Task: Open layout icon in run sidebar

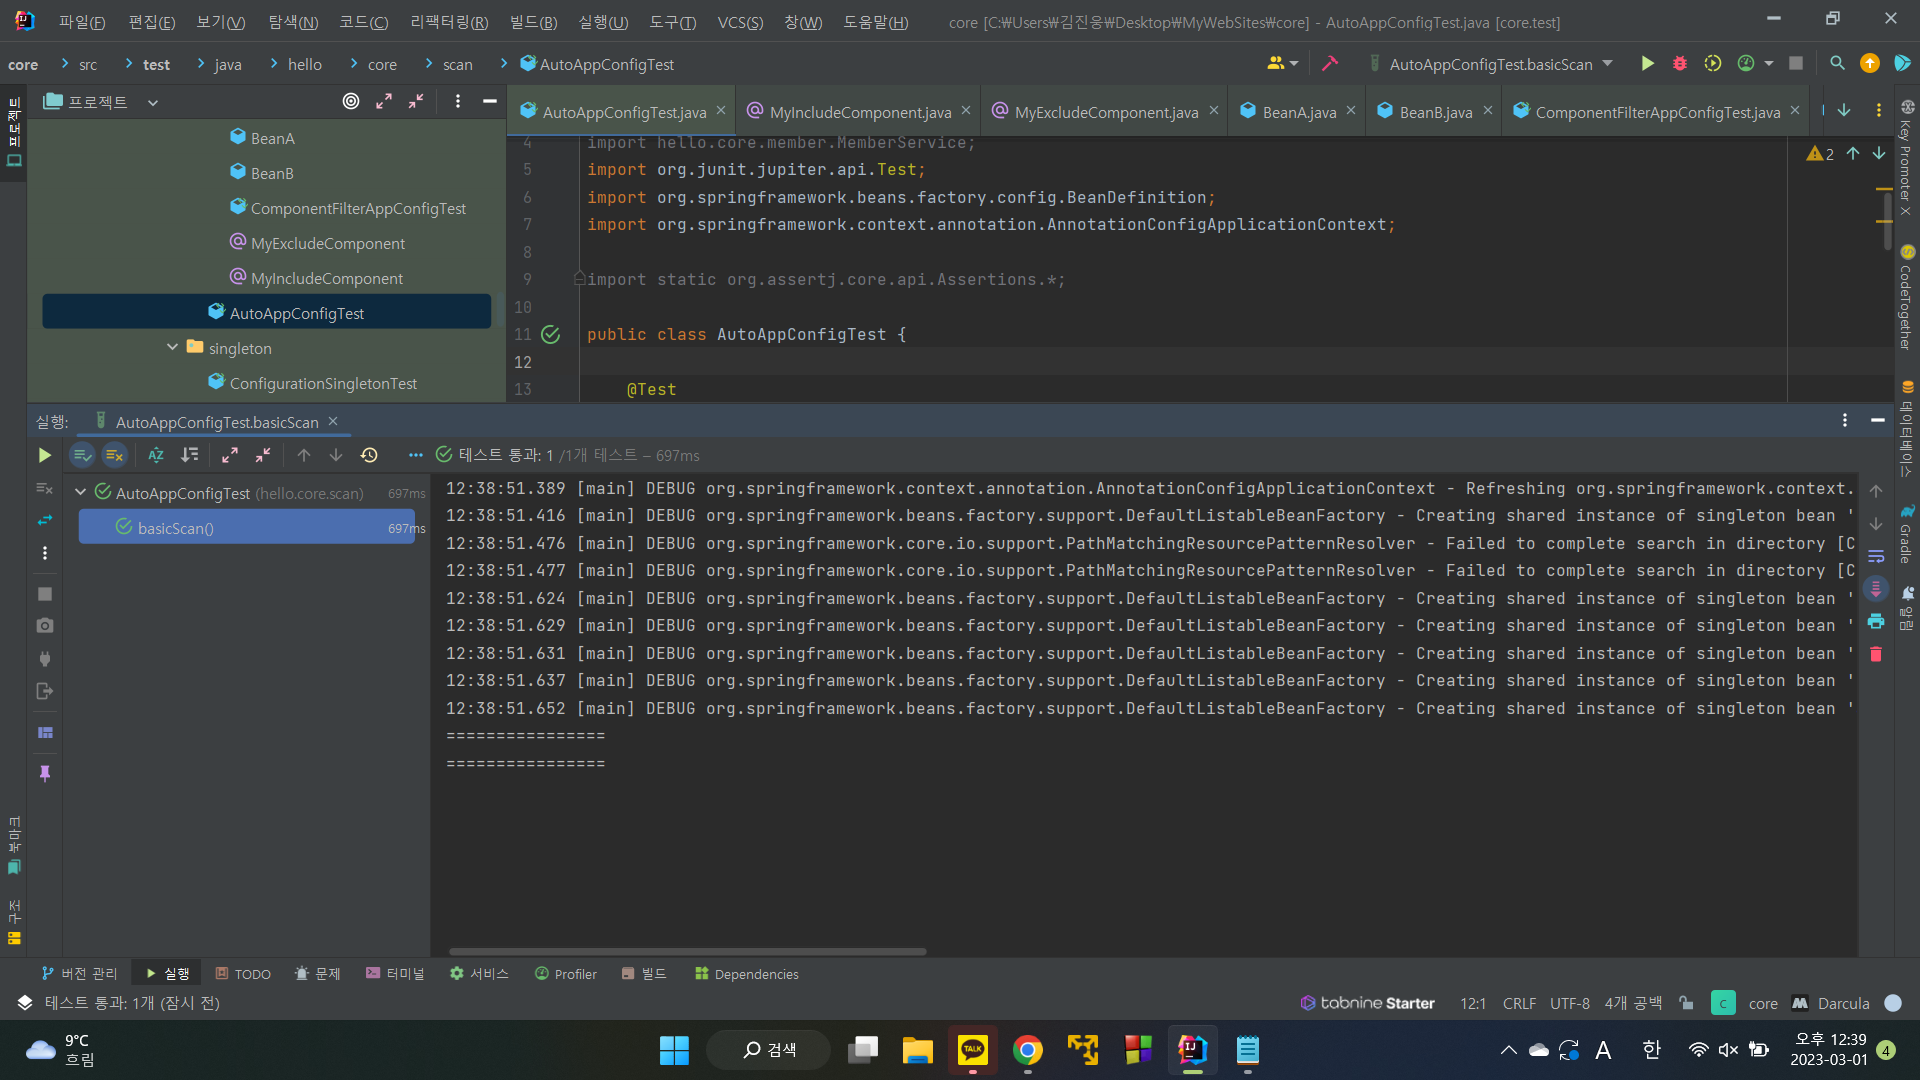Action: [x=44, y=732]
